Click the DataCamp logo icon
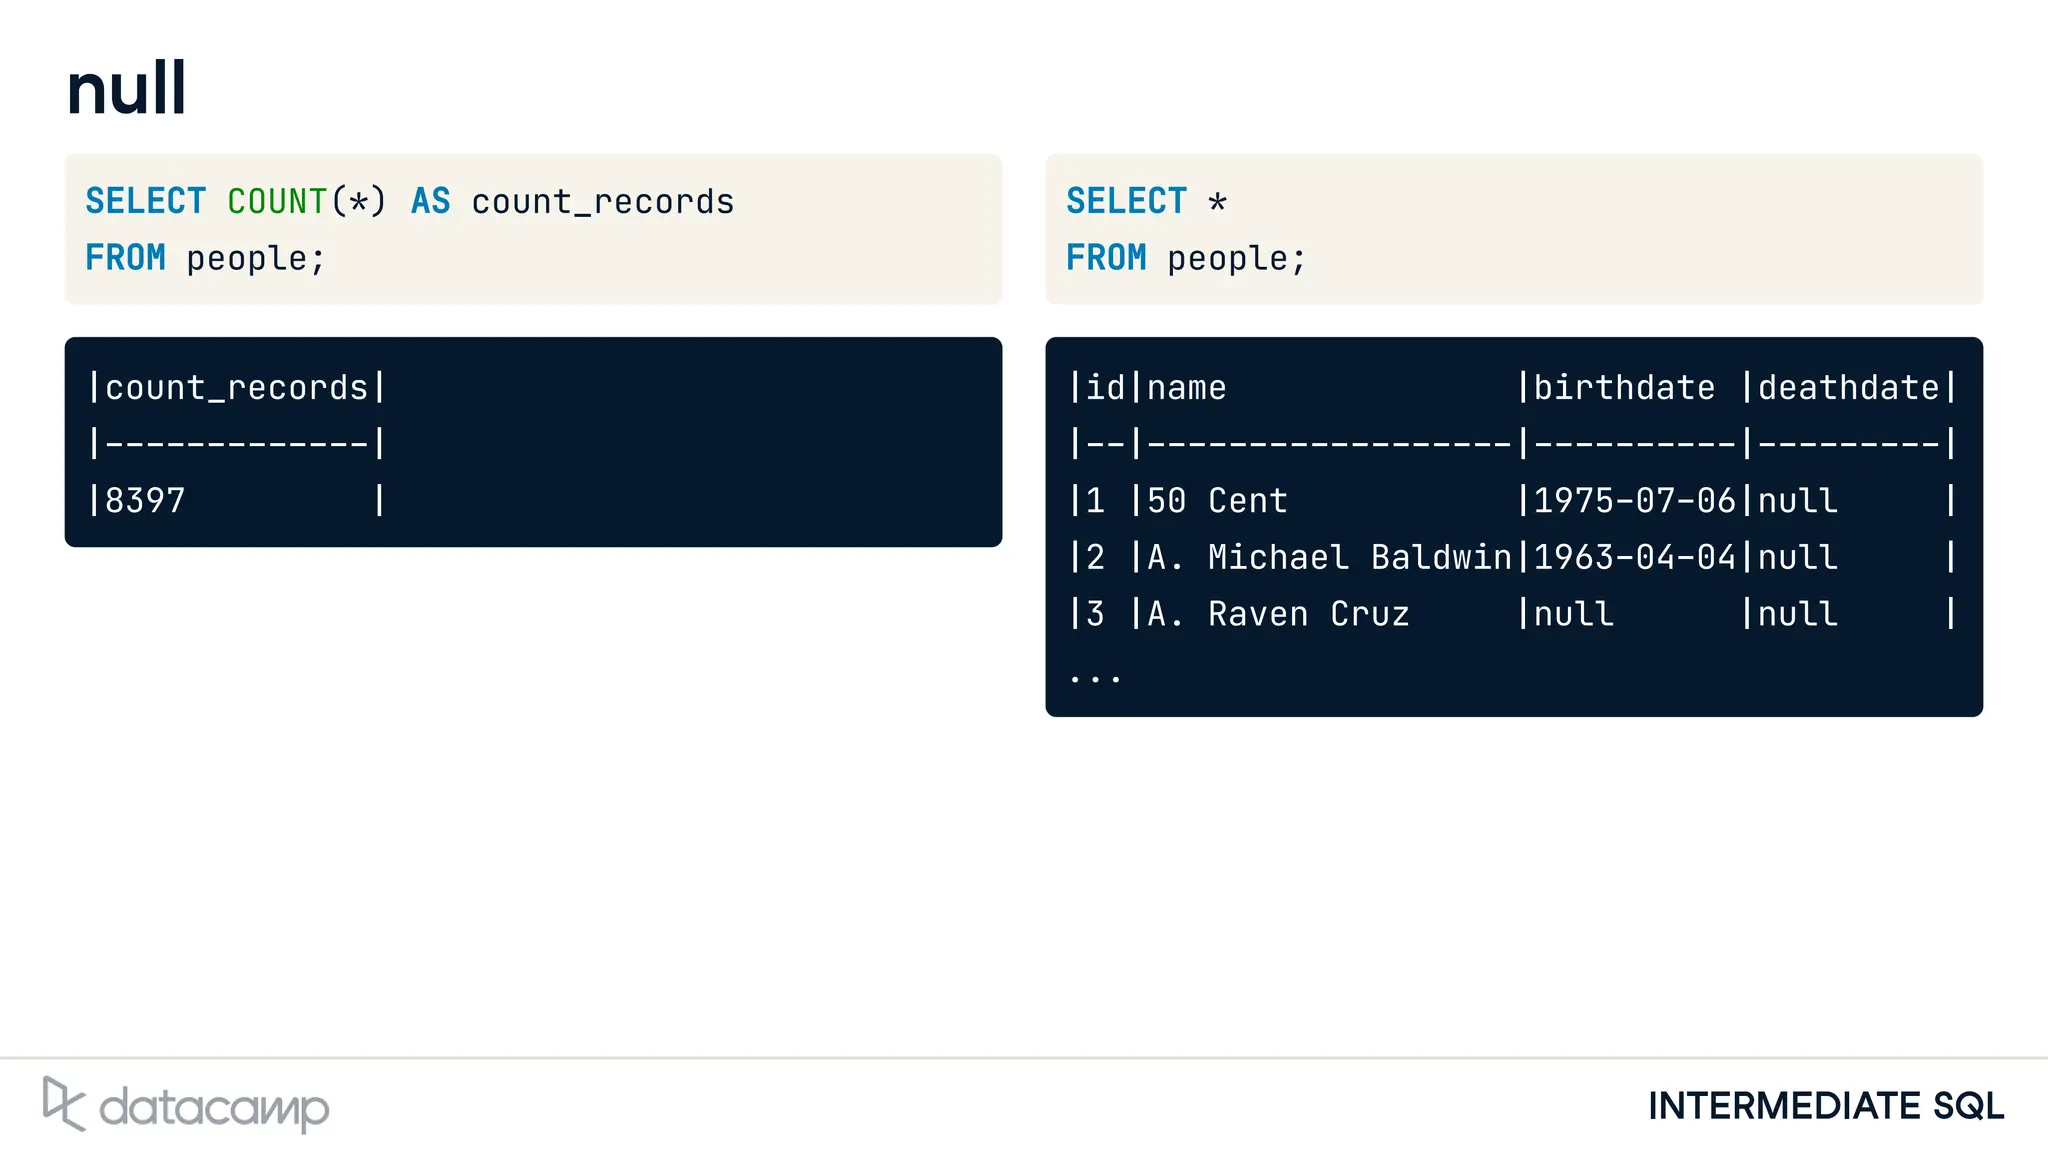This screenshot has width=2048, height=1154. 64,1104
